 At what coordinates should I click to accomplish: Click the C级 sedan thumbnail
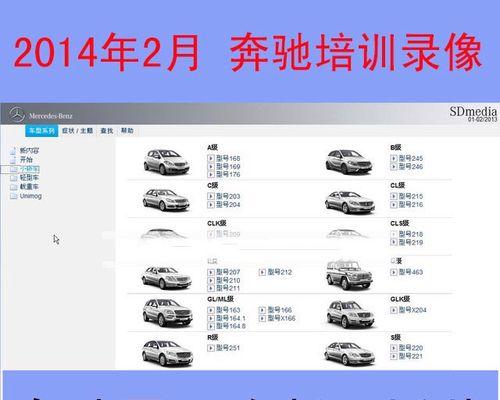click(166, 200)
